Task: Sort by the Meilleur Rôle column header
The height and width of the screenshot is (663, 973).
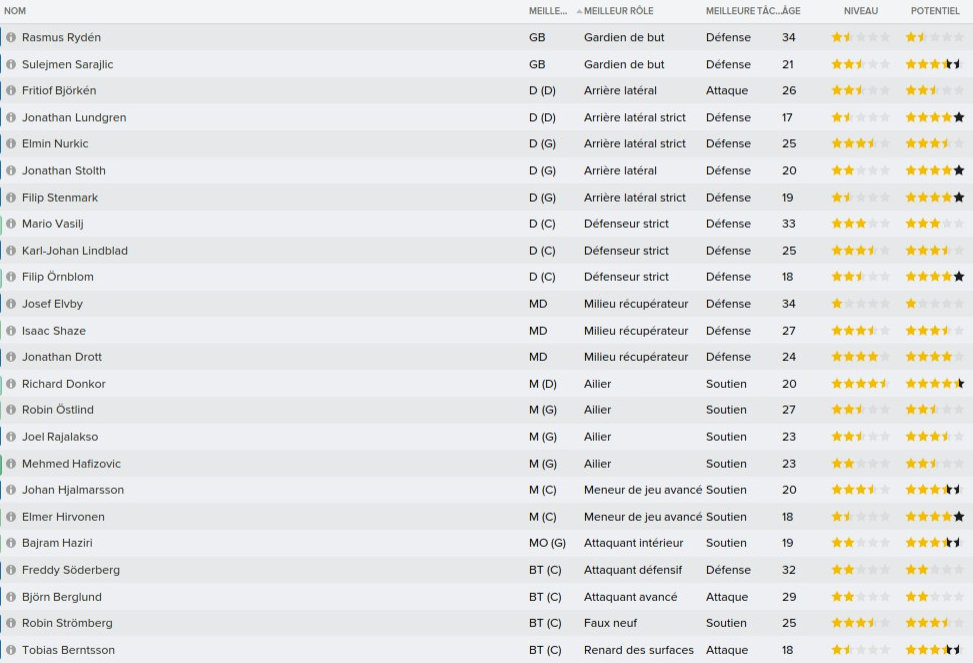Action: (x=619, y=11)
